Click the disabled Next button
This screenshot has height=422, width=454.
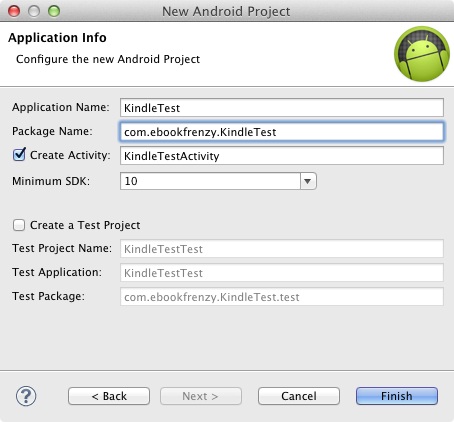[201, 396]
